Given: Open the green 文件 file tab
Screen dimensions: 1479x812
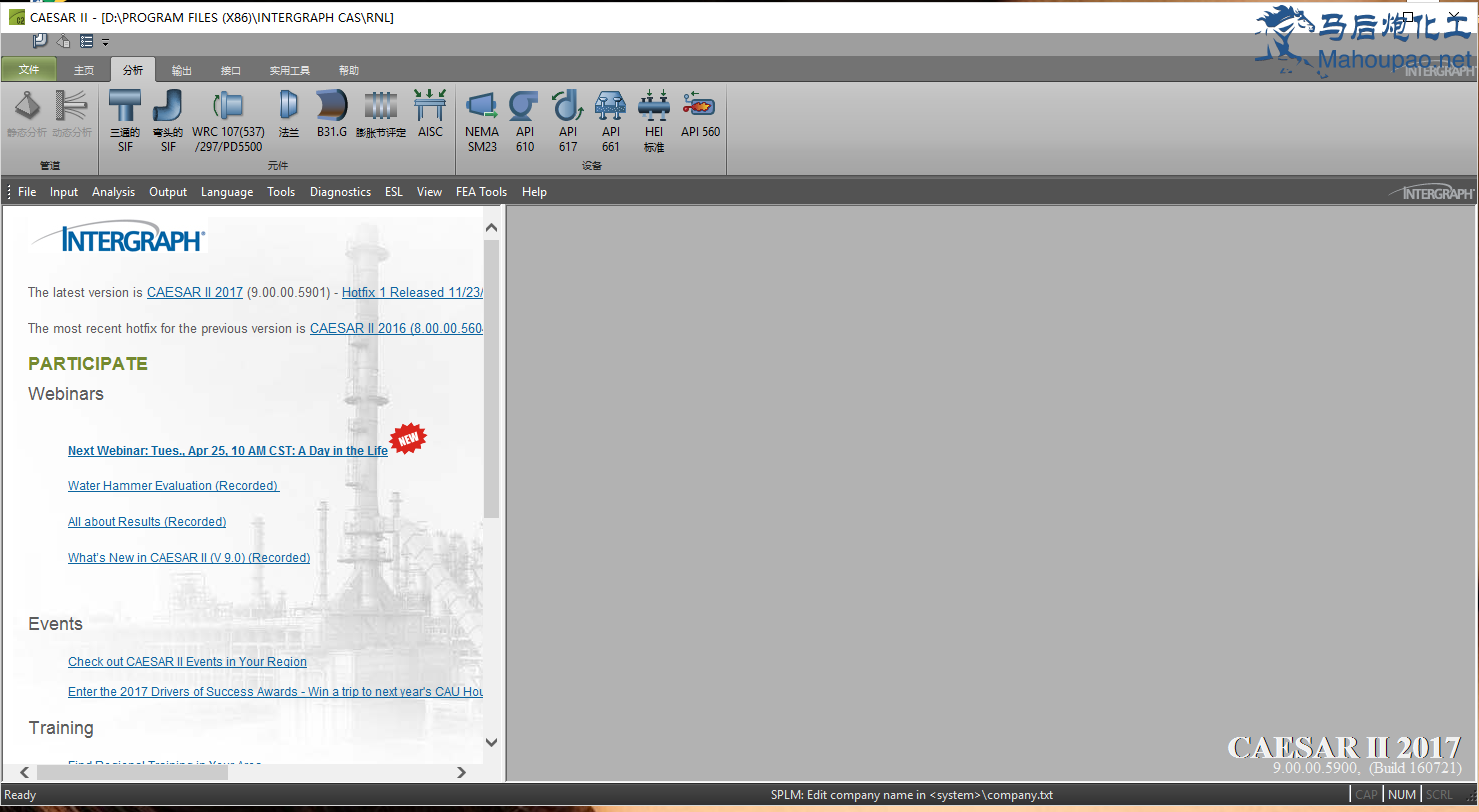Looking at the screenshot, I should pyautogui.click(x=29, y=70).
